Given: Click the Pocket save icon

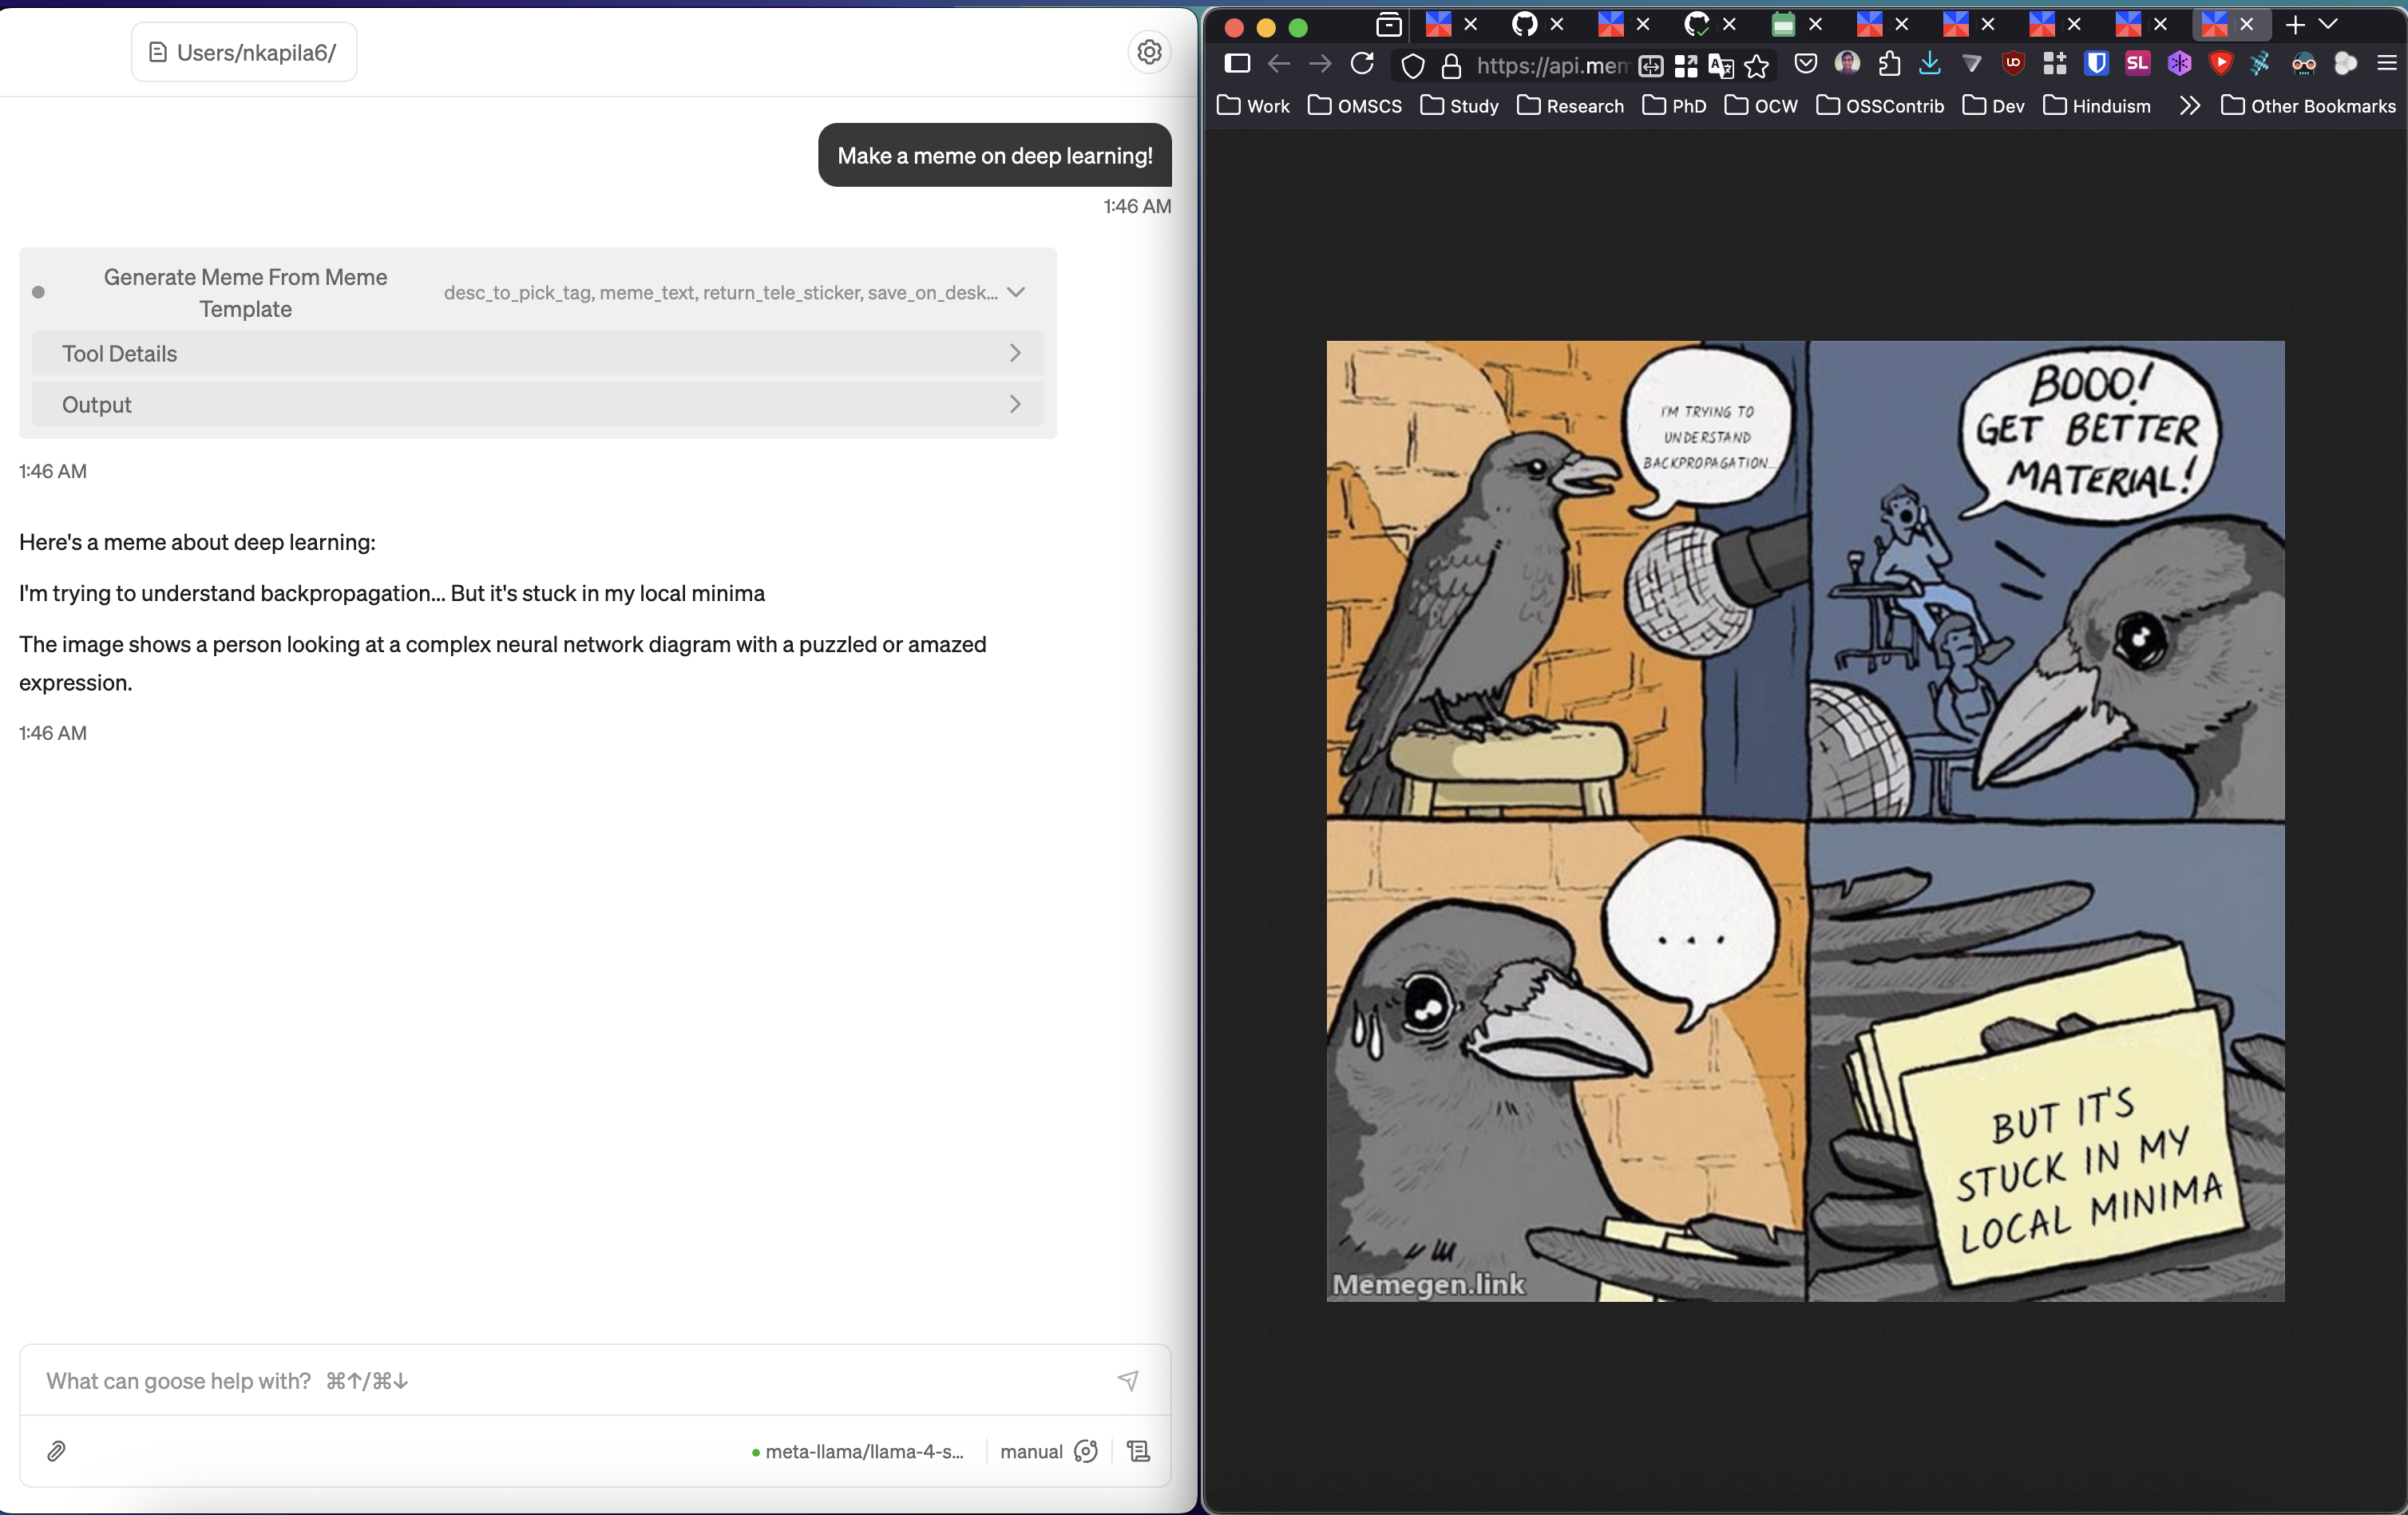Looking at the screenshot, I should click(1806, 65).
